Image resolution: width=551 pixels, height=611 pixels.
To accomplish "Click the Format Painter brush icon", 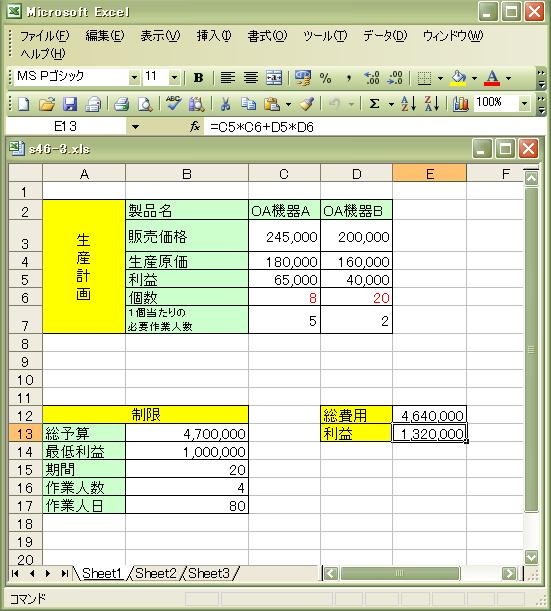I will (307, 104).
